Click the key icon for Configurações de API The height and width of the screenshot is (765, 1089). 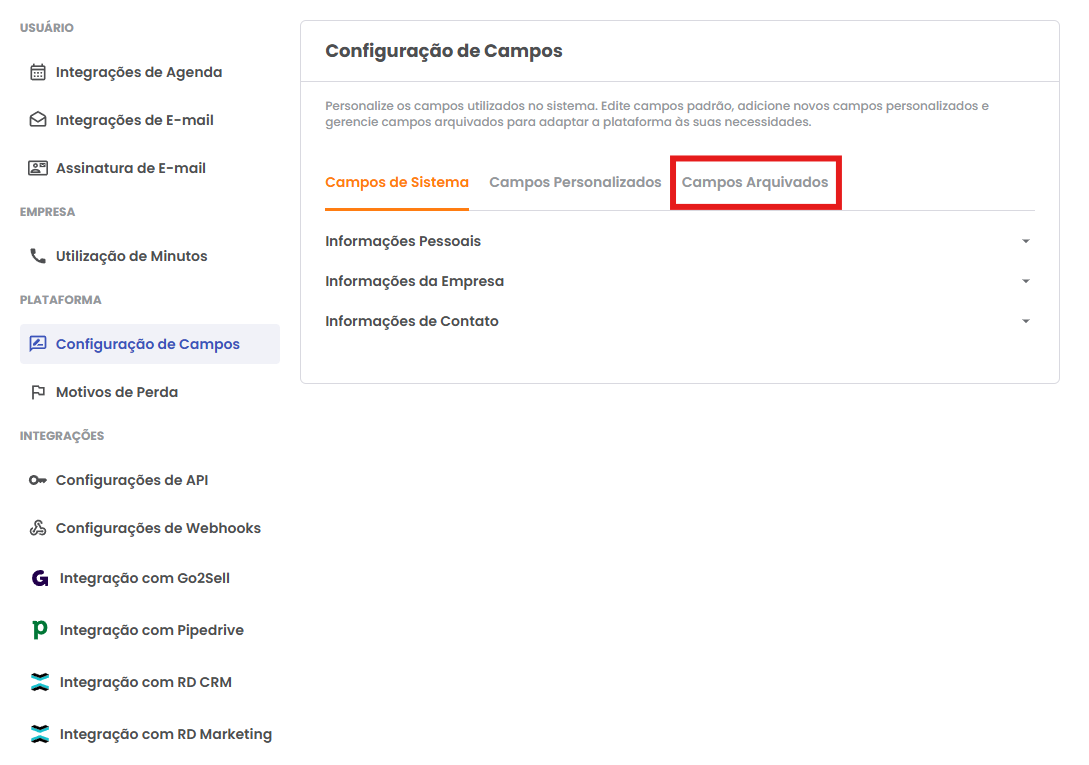pyautogui.click(x=38, y=480)
